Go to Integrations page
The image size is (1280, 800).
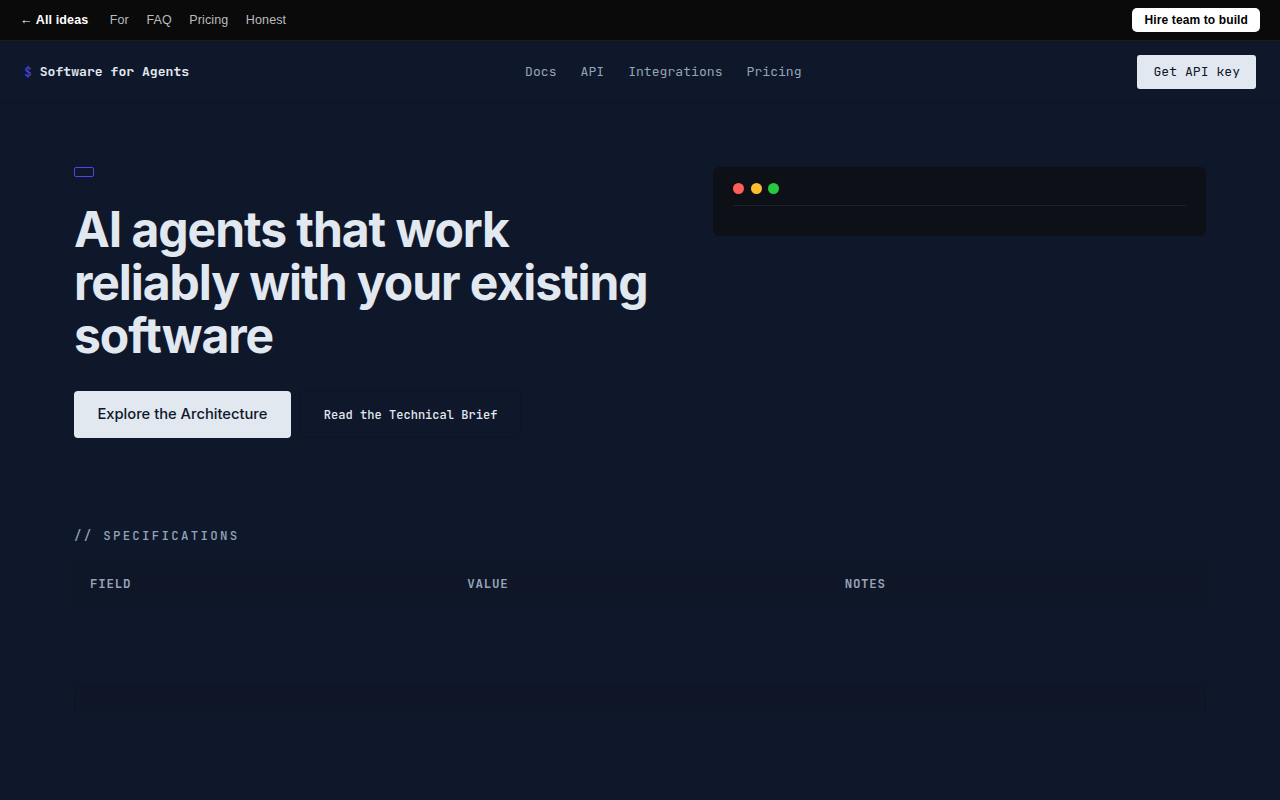[675, 72]
